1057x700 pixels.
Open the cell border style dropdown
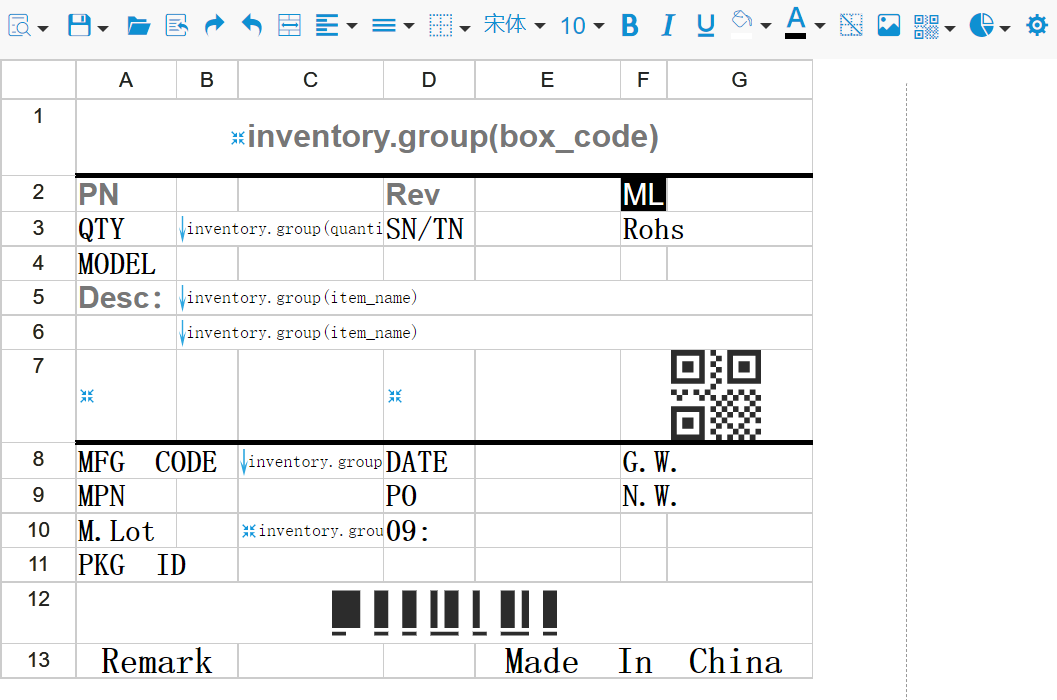[449, 26]
